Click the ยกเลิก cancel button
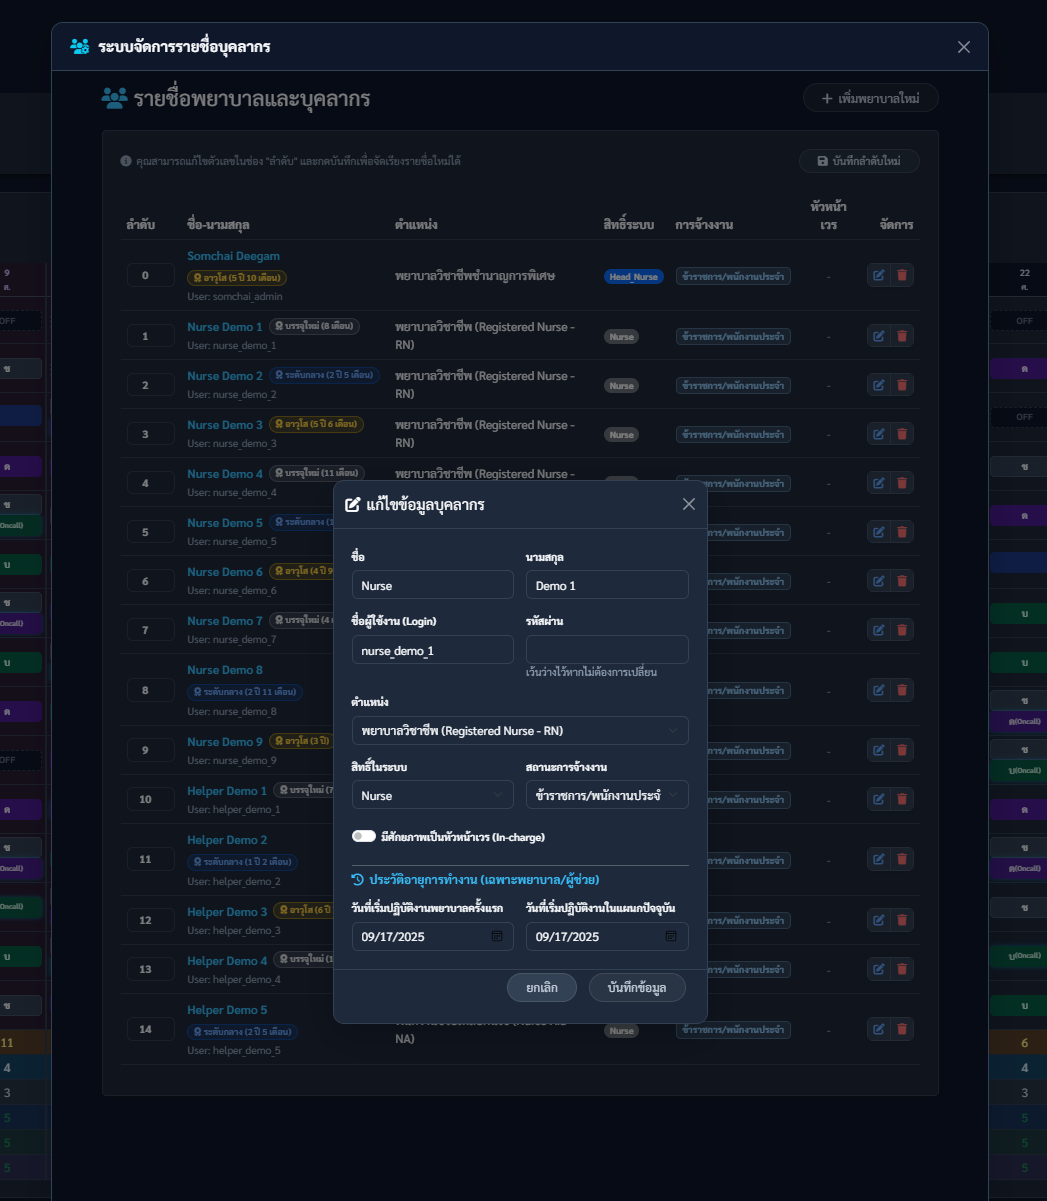The height and width of the screenshot is (1201, 1047). point(541,988)
